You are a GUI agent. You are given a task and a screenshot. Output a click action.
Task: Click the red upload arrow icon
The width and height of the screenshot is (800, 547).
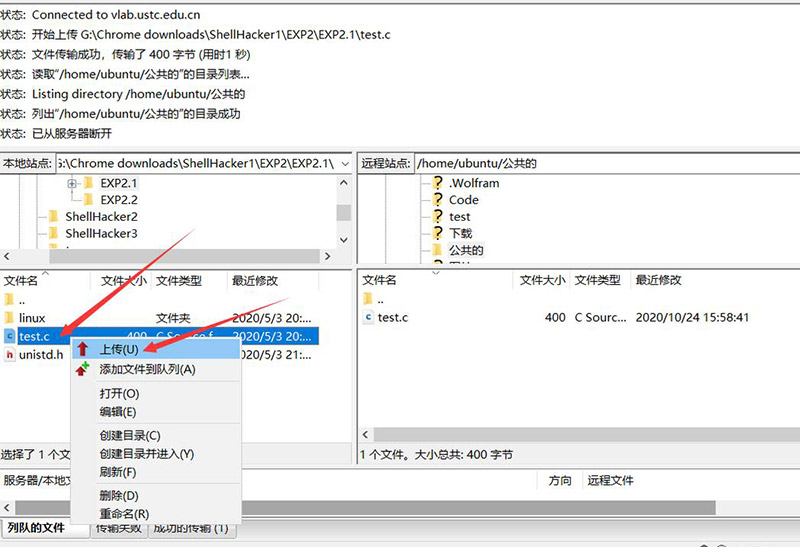[83, 350]
